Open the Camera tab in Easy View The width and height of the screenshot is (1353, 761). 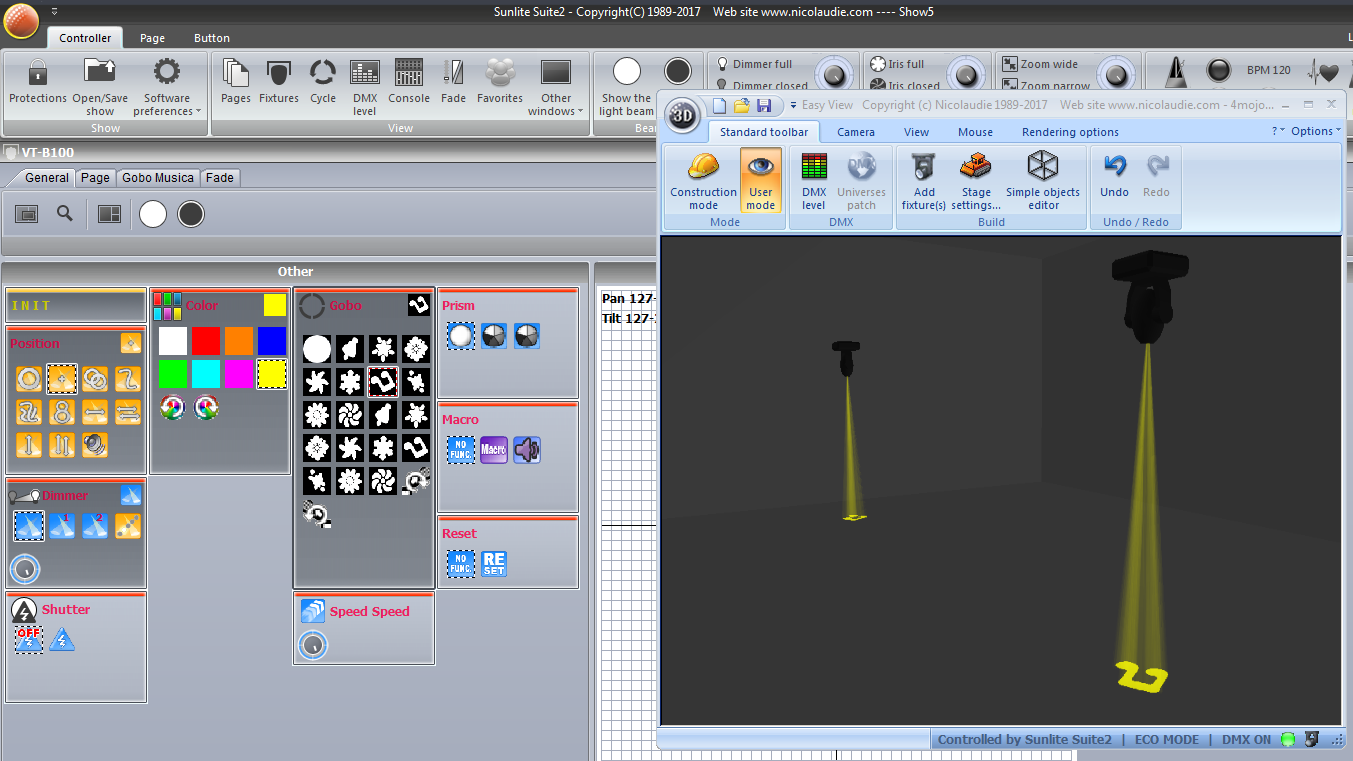pos(856,132)
